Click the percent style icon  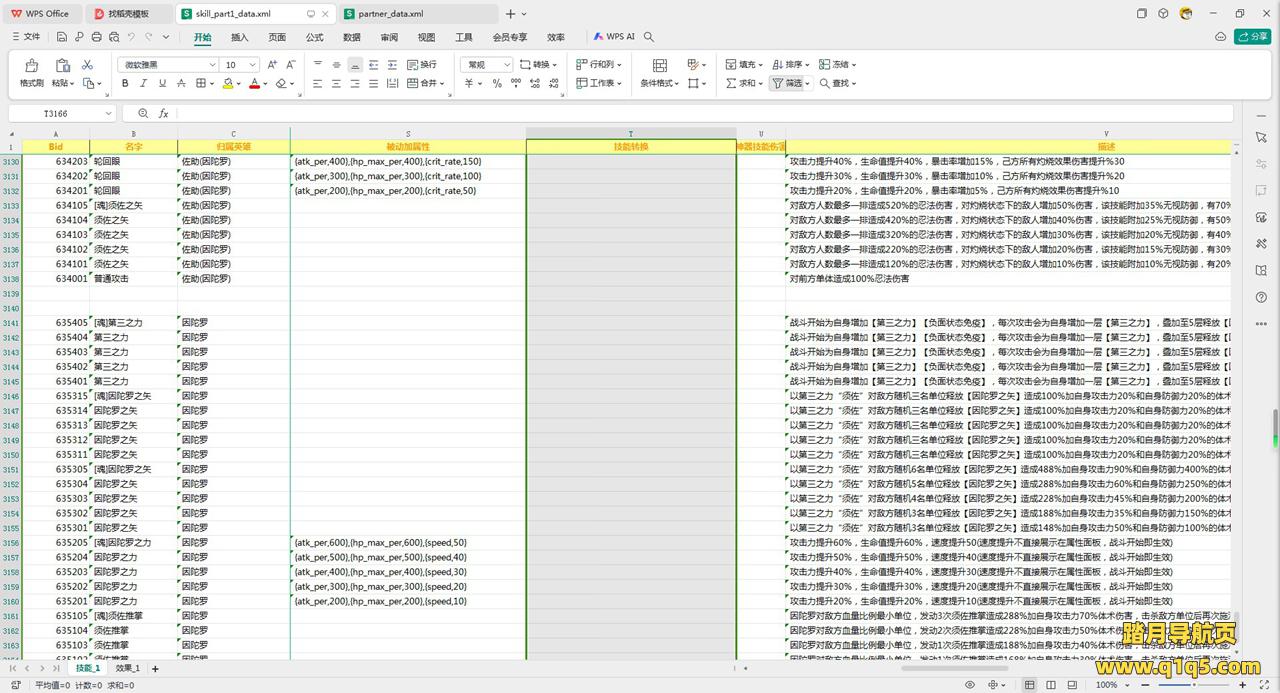pos(497,84)
